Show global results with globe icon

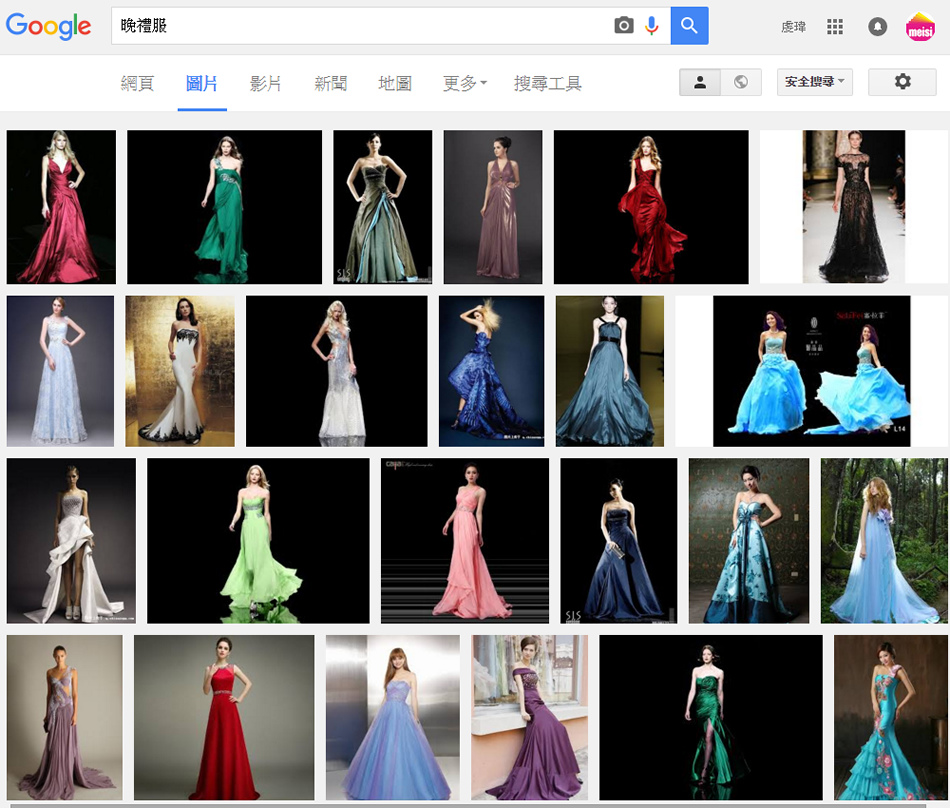coord(740,82)
